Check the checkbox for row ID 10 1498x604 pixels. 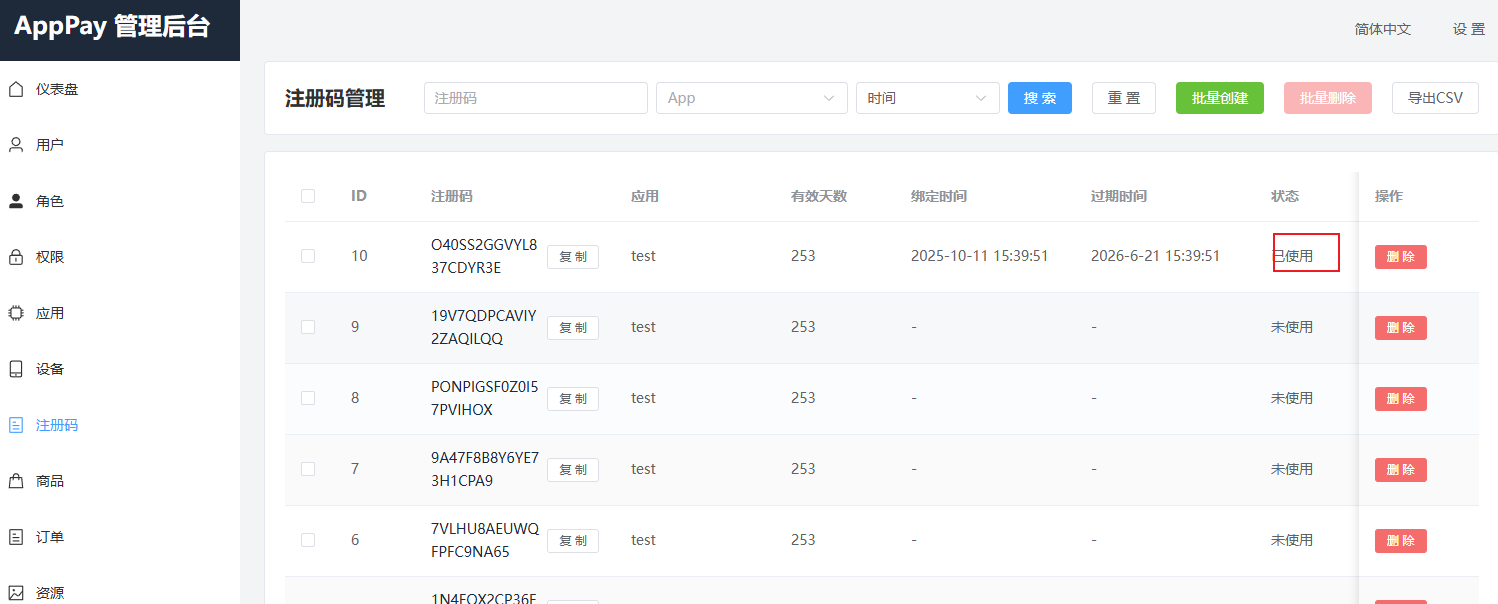(308, 256)
